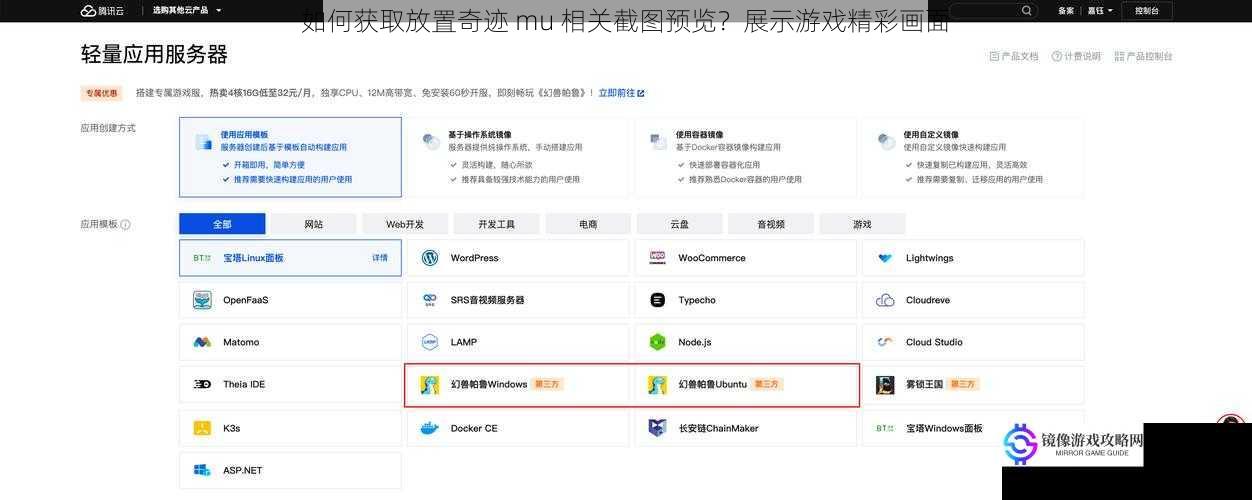Open 产品控制台 link
The height and width of the screenshot is (500, 1252).
[x=1143, y=56]
